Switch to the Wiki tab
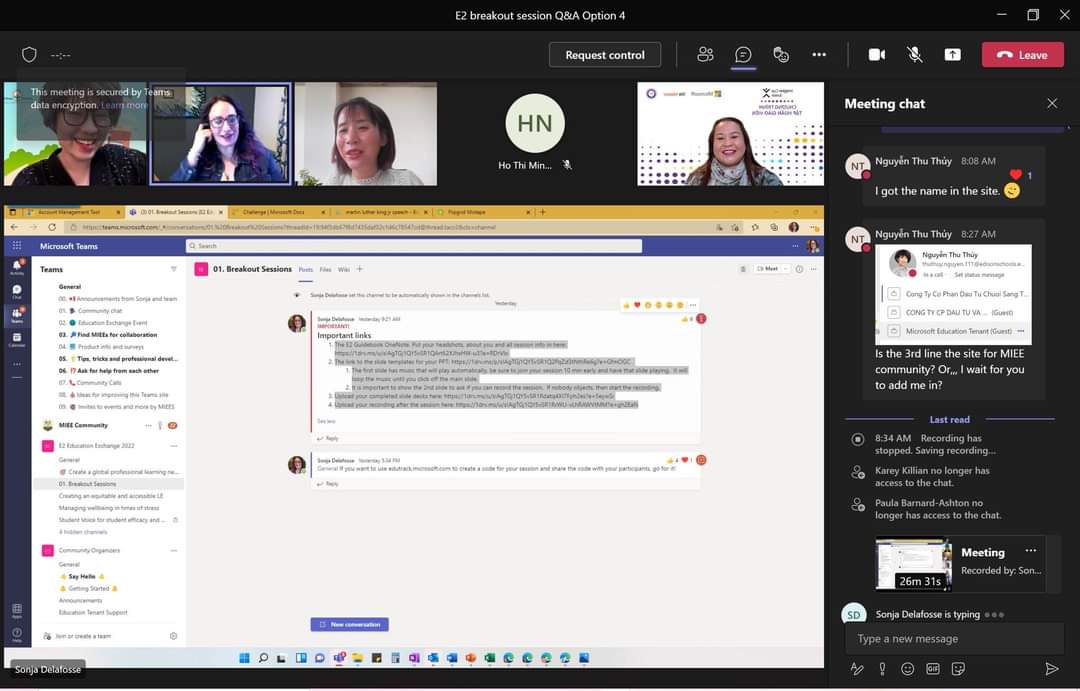The height and width of the screenshot is (691, 1080). click(x=344, y=269)
